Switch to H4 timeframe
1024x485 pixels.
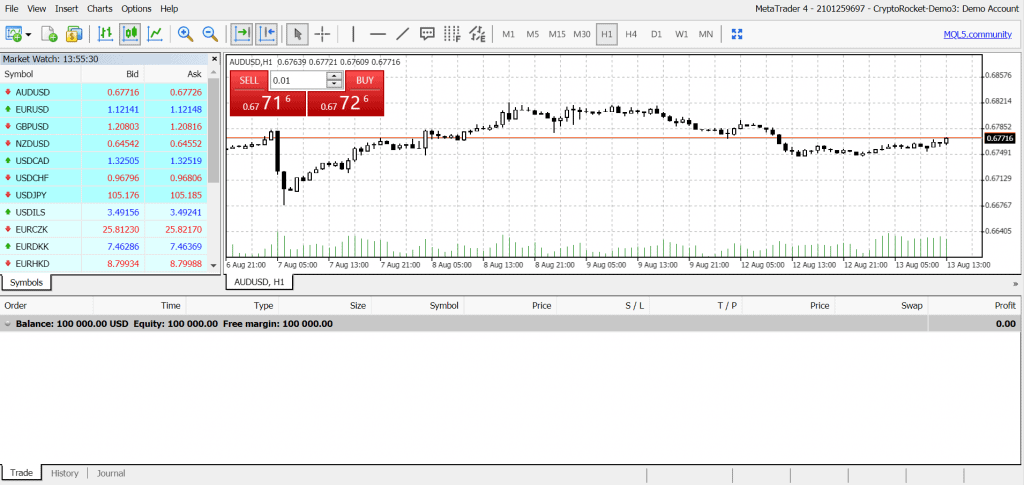coord(631,34)
